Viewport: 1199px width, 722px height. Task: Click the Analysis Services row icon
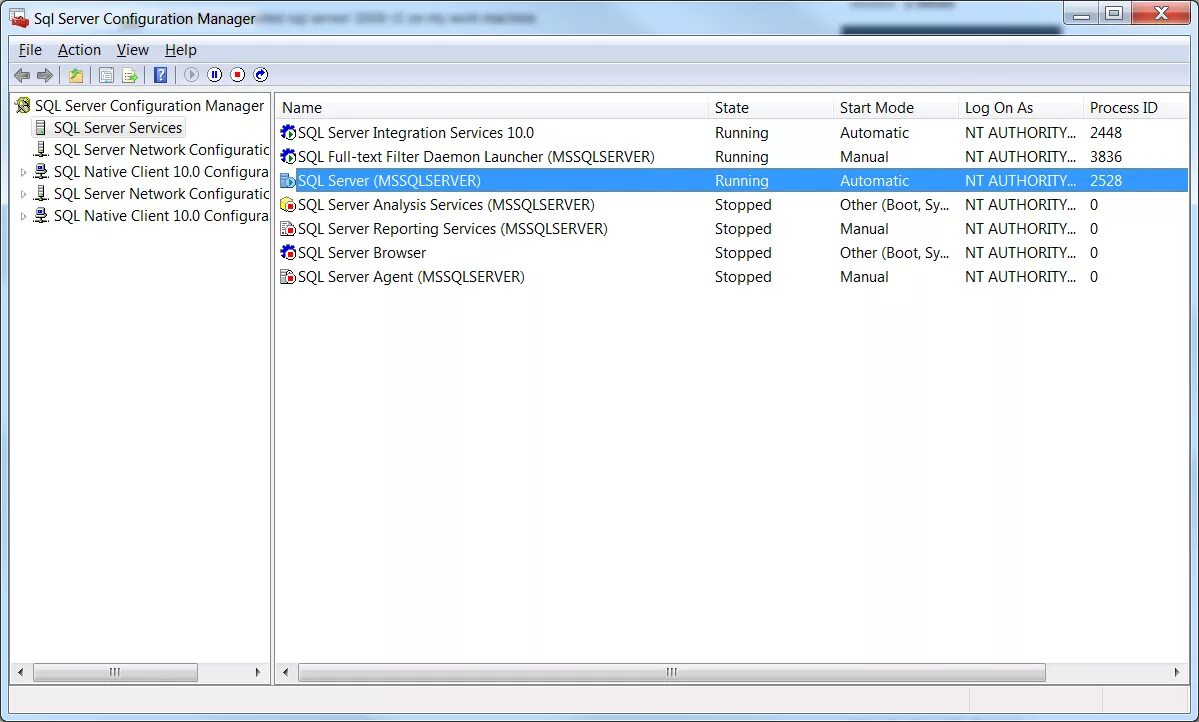288,205
